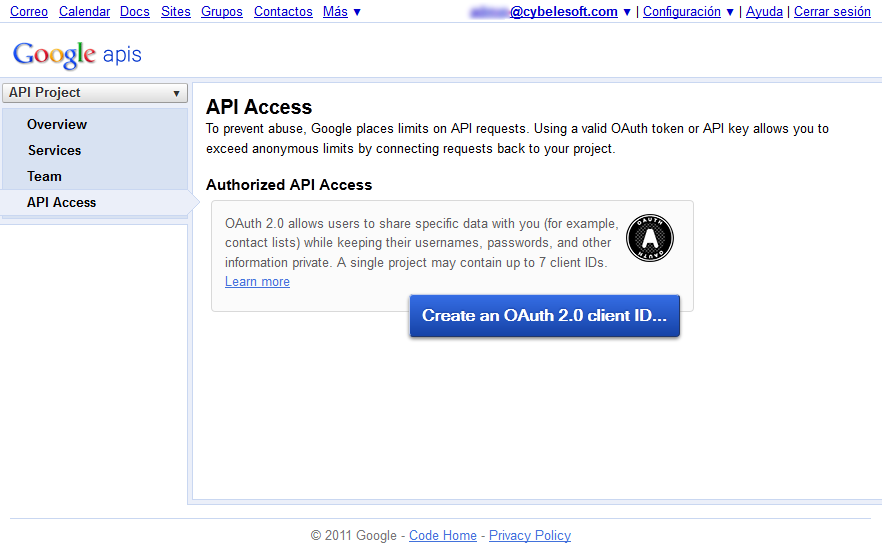Follow the Learn more link

coord(257,282)
